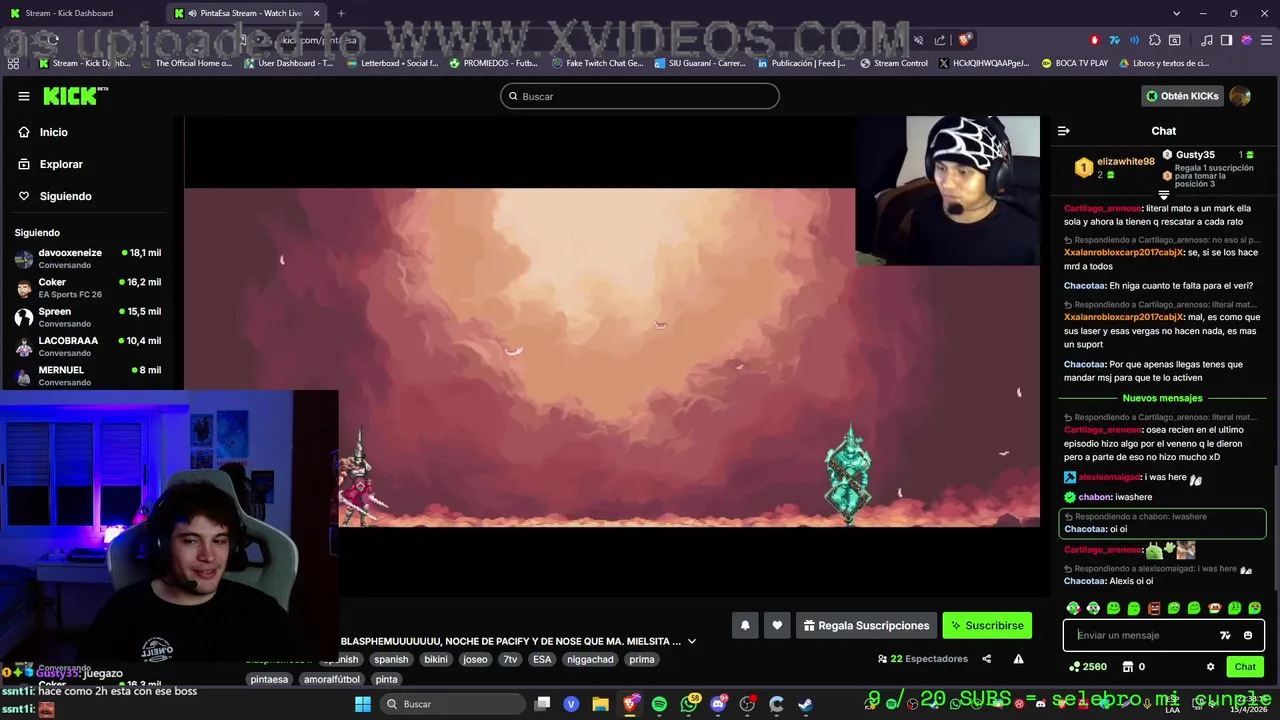This screenshot has height=720, width=1280.
Task: Click the green Suscribirse button
Action: (987, 625)
